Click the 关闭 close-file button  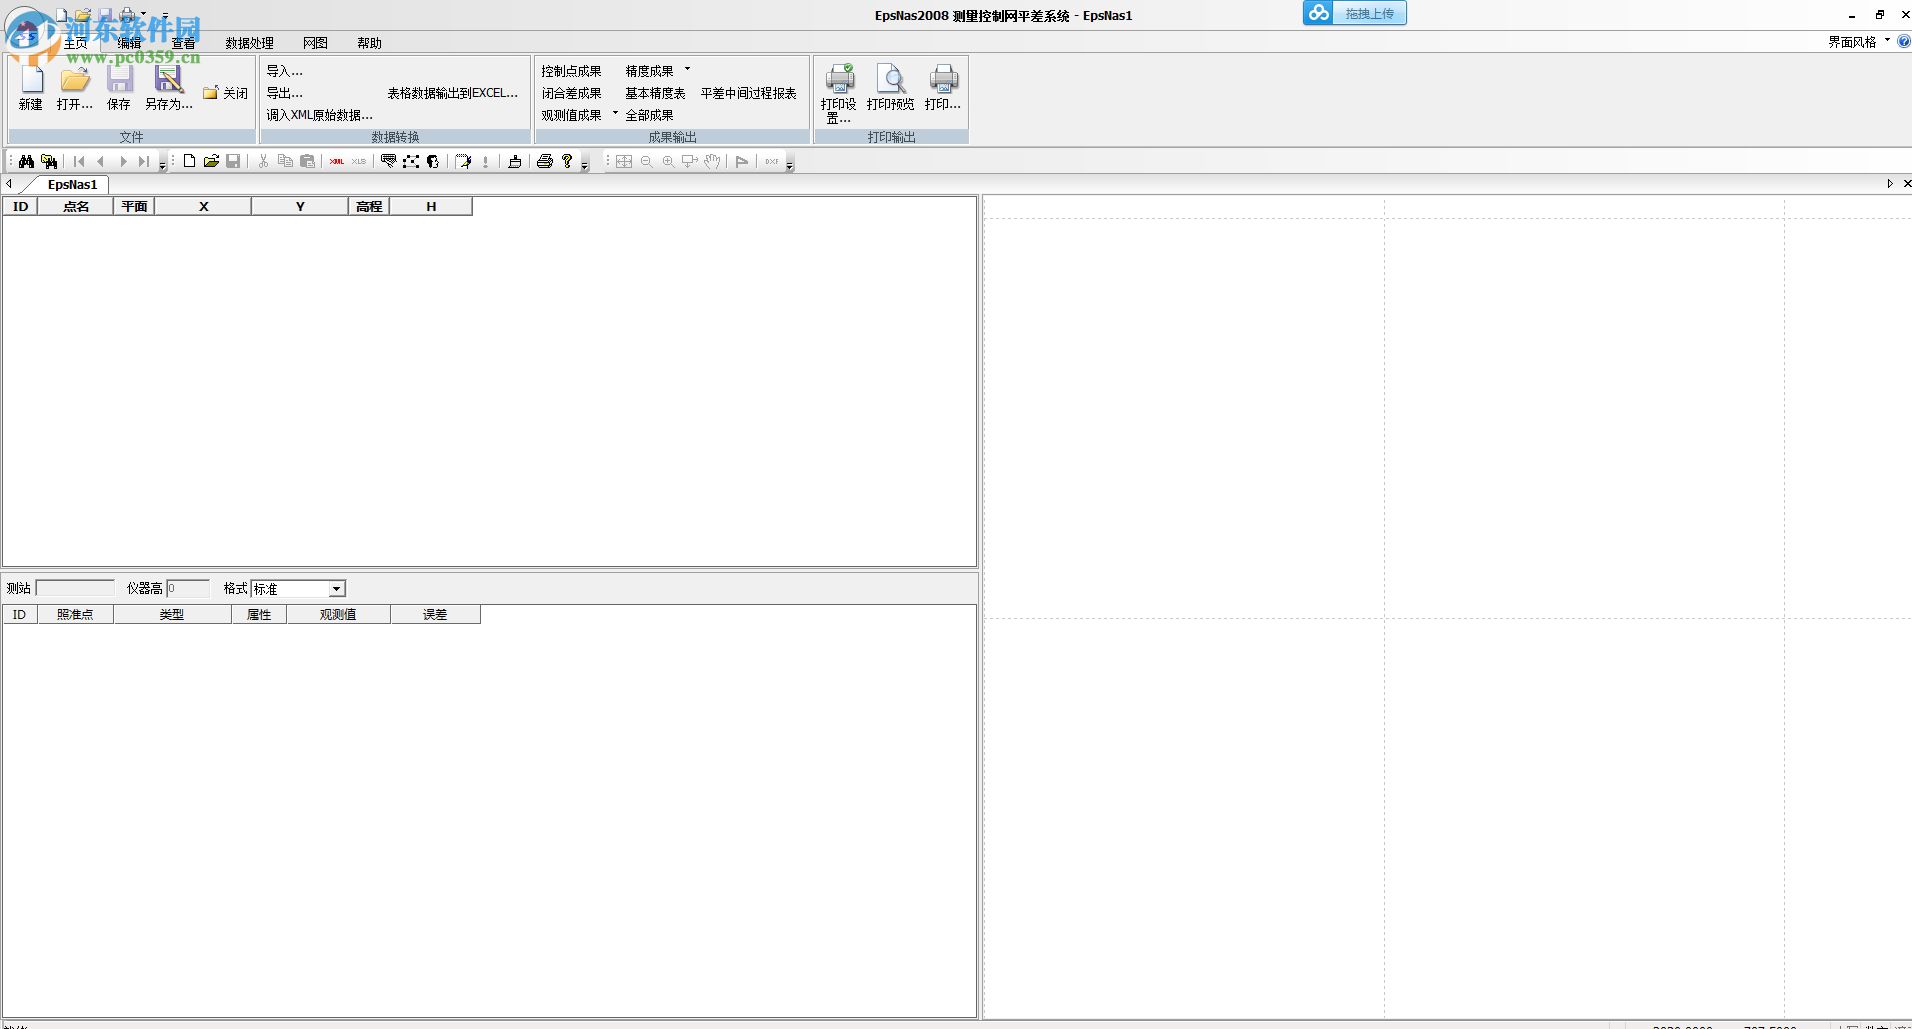click(x=226, y=93)
